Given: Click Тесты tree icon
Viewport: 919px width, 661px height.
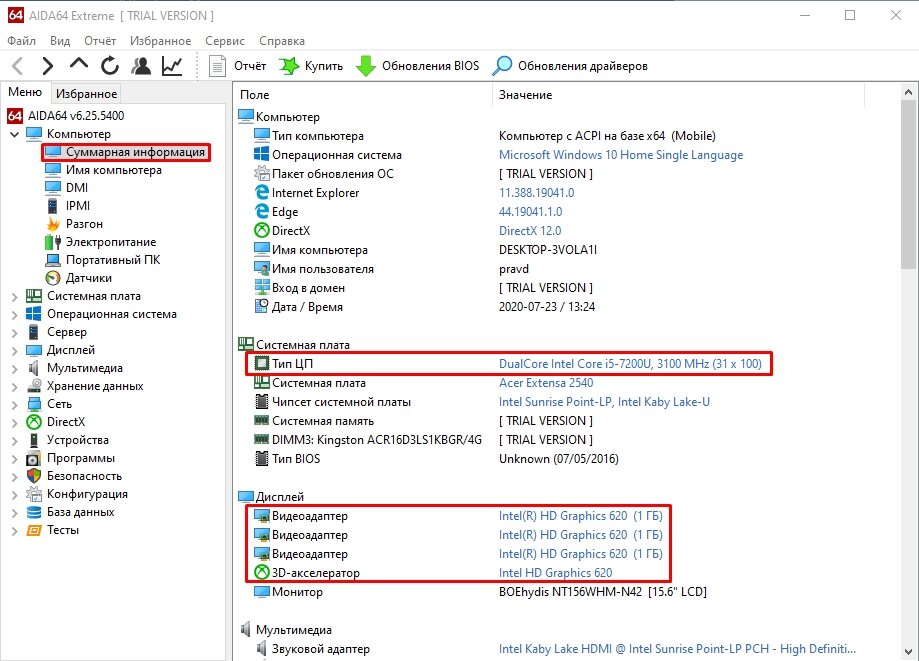Looking at the screenshot, I should pos(34,530).
